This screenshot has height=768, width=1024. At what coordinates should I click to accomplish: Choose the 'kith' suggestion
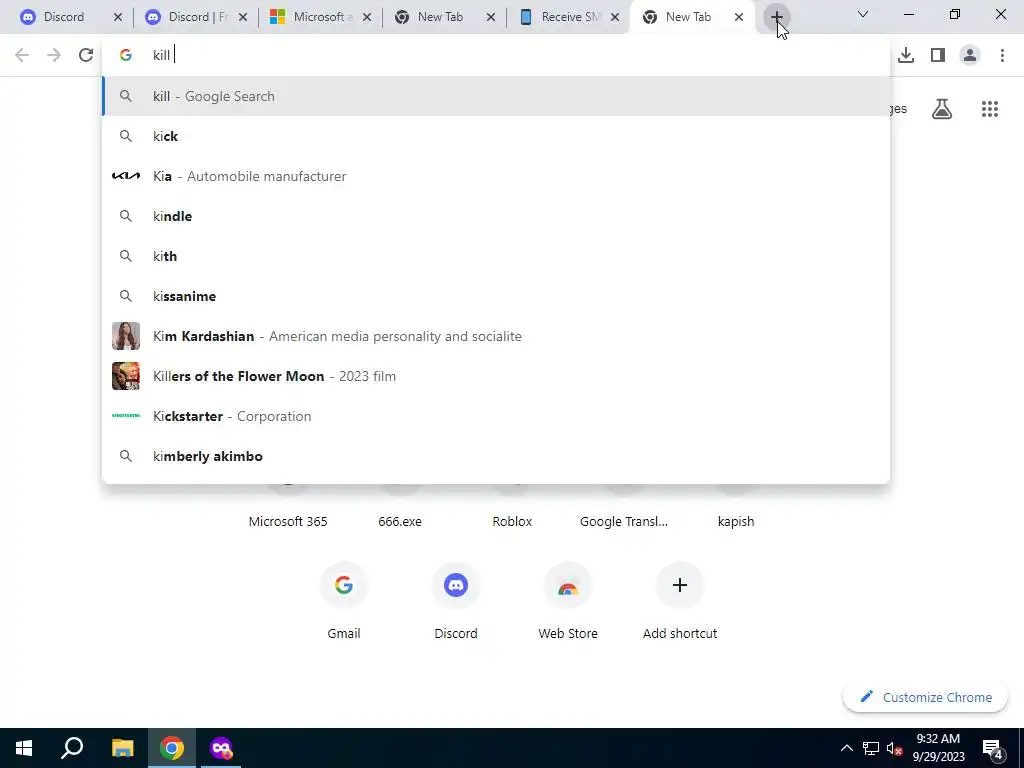pyautogui.click(x=496, y=256)
